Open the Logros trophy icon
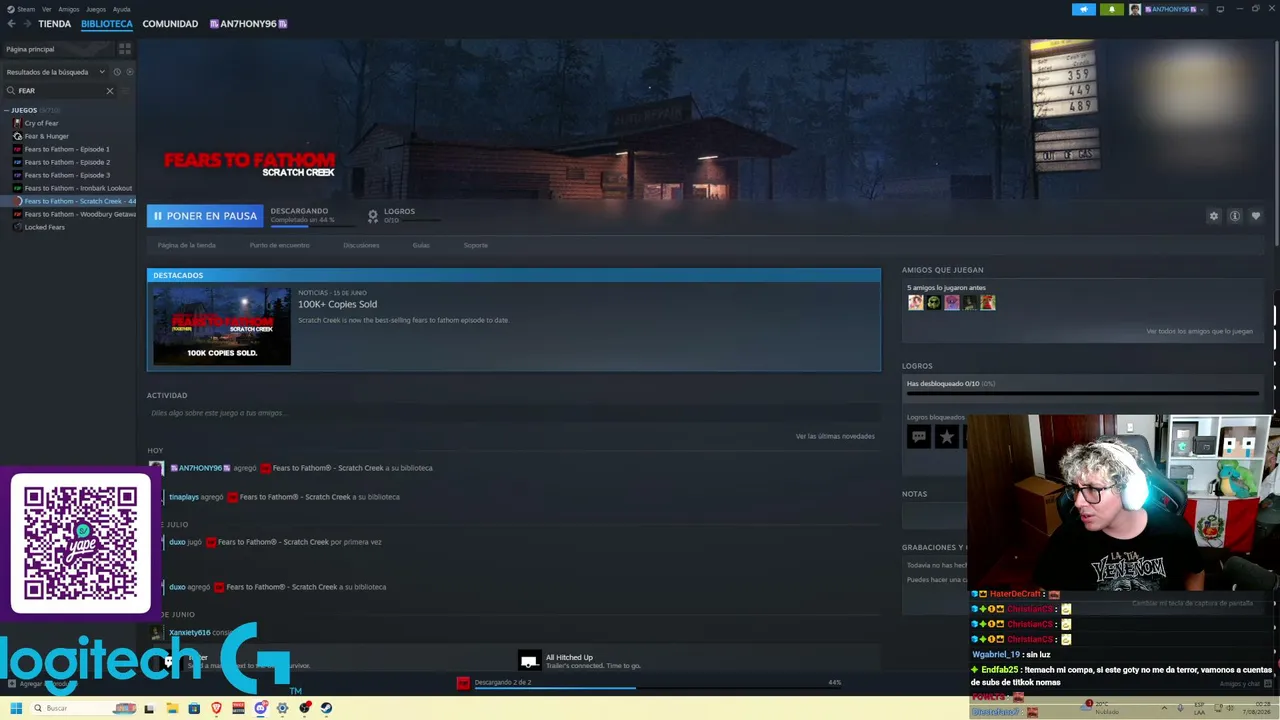This screenshot has width=1280, height=720. [373, 215]
